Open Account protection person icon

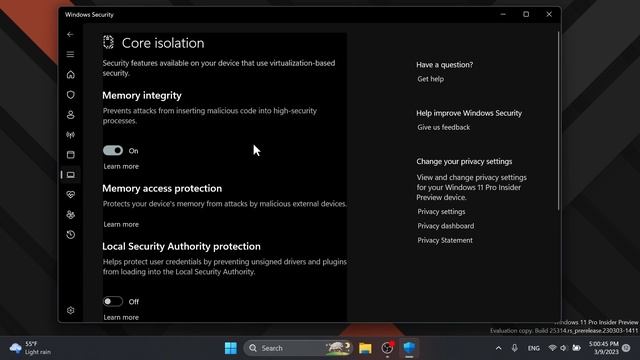(70, 115)
